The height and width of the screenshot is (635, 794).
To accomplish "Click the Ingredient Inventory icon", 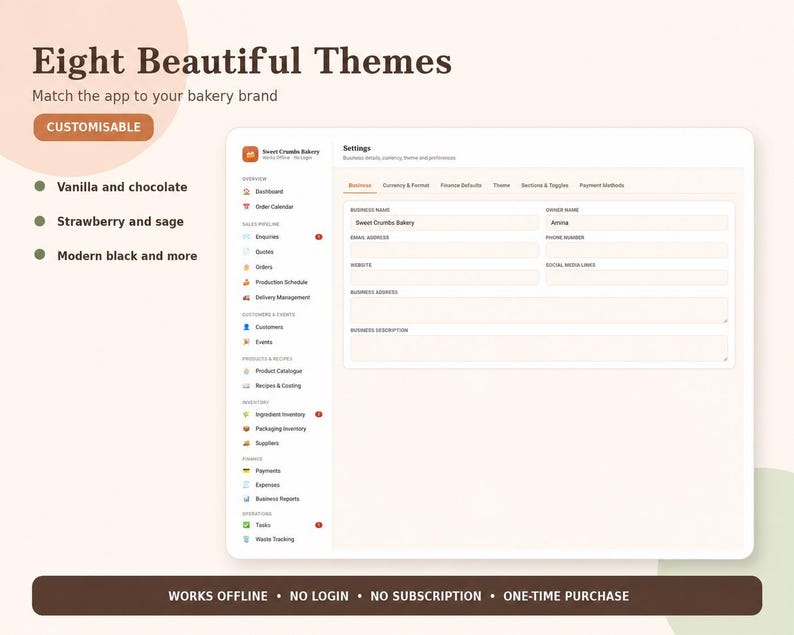I will (246, 414).
